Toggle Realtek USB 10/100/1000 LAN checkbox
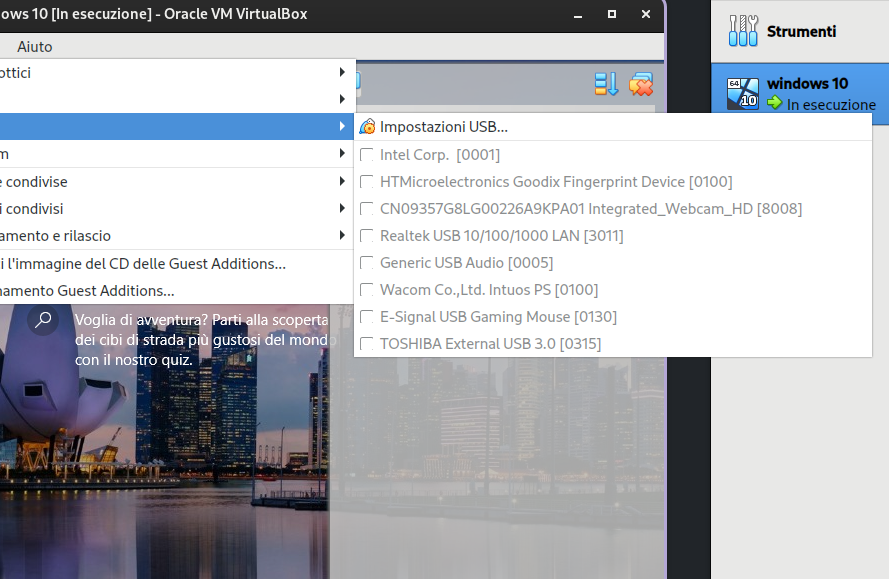The image size is (889, 579). [x=367, y=236]
